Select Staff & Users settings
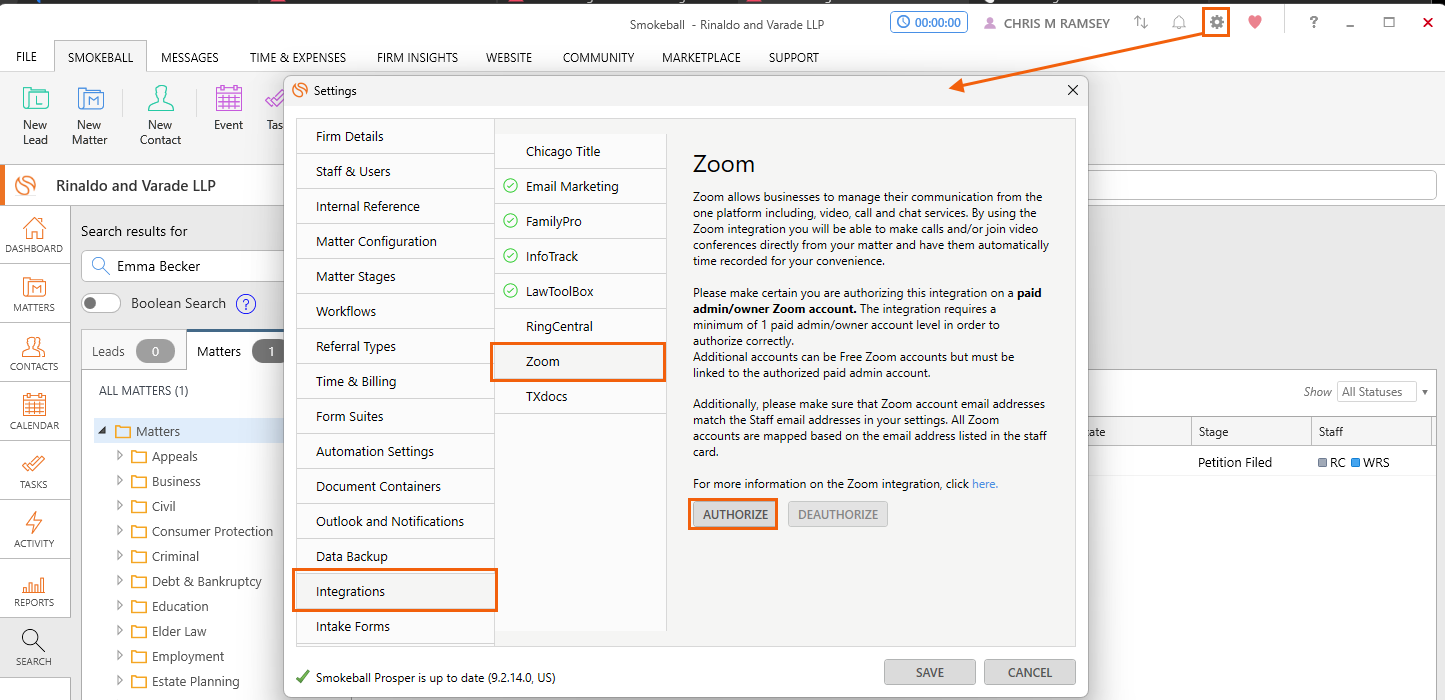This screenshot has width=1445, height=700. [396, 172]
